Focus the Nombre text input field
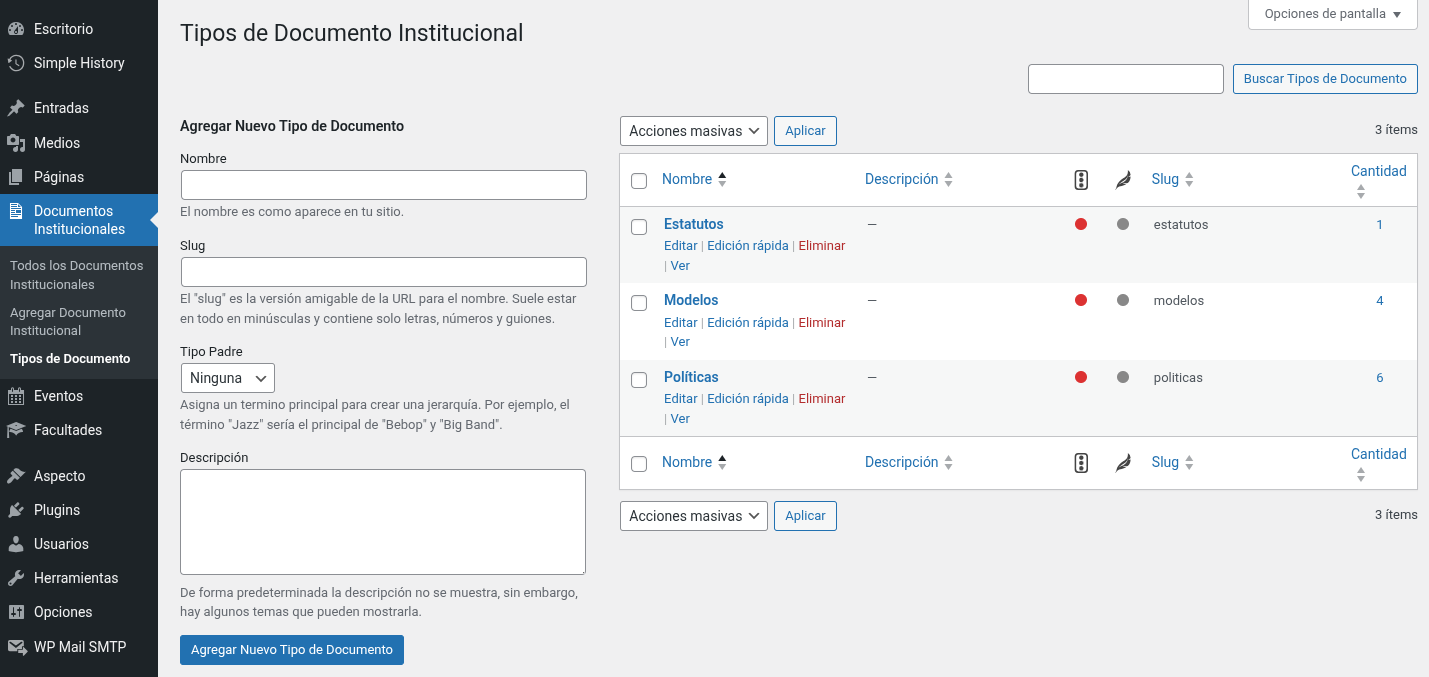This screenshot has height=677, width=1429. pyautogui.click(x=384, y=185)
